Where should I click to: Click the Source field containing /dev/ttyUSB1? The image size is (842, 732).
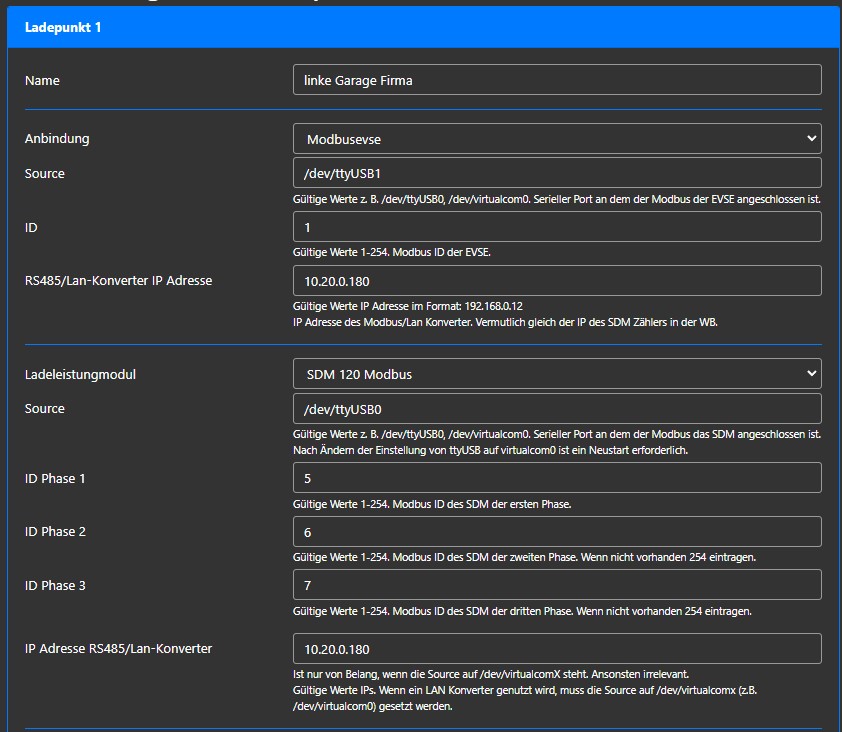tap(557, 173)
